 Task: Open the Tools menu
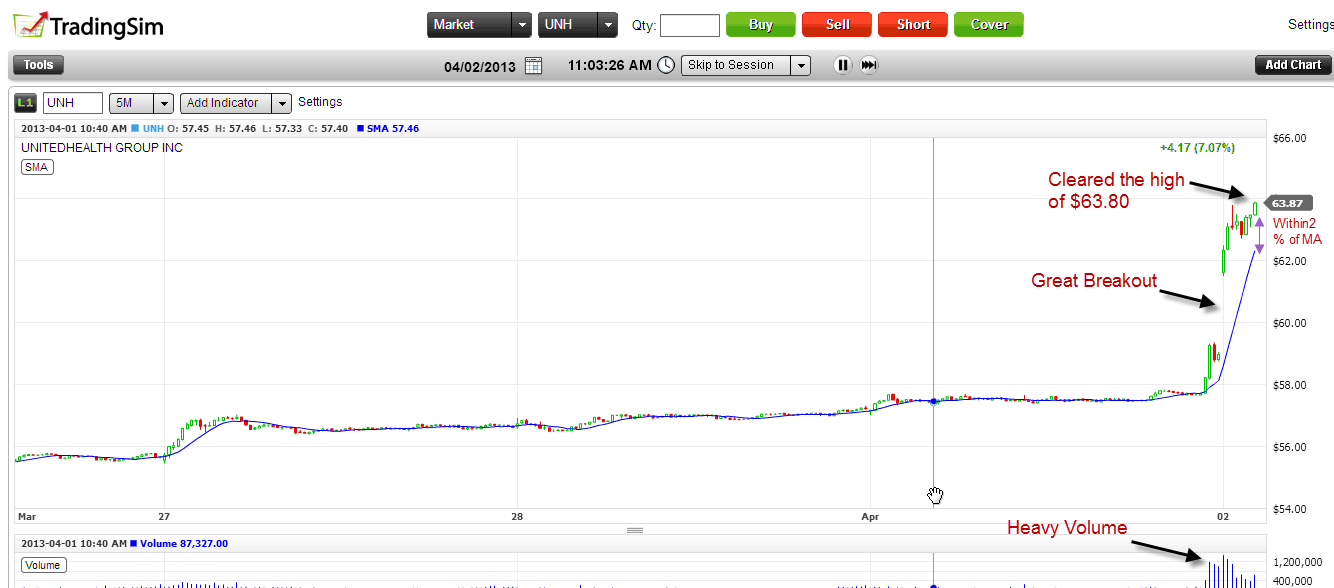click(x=38, y=65)
